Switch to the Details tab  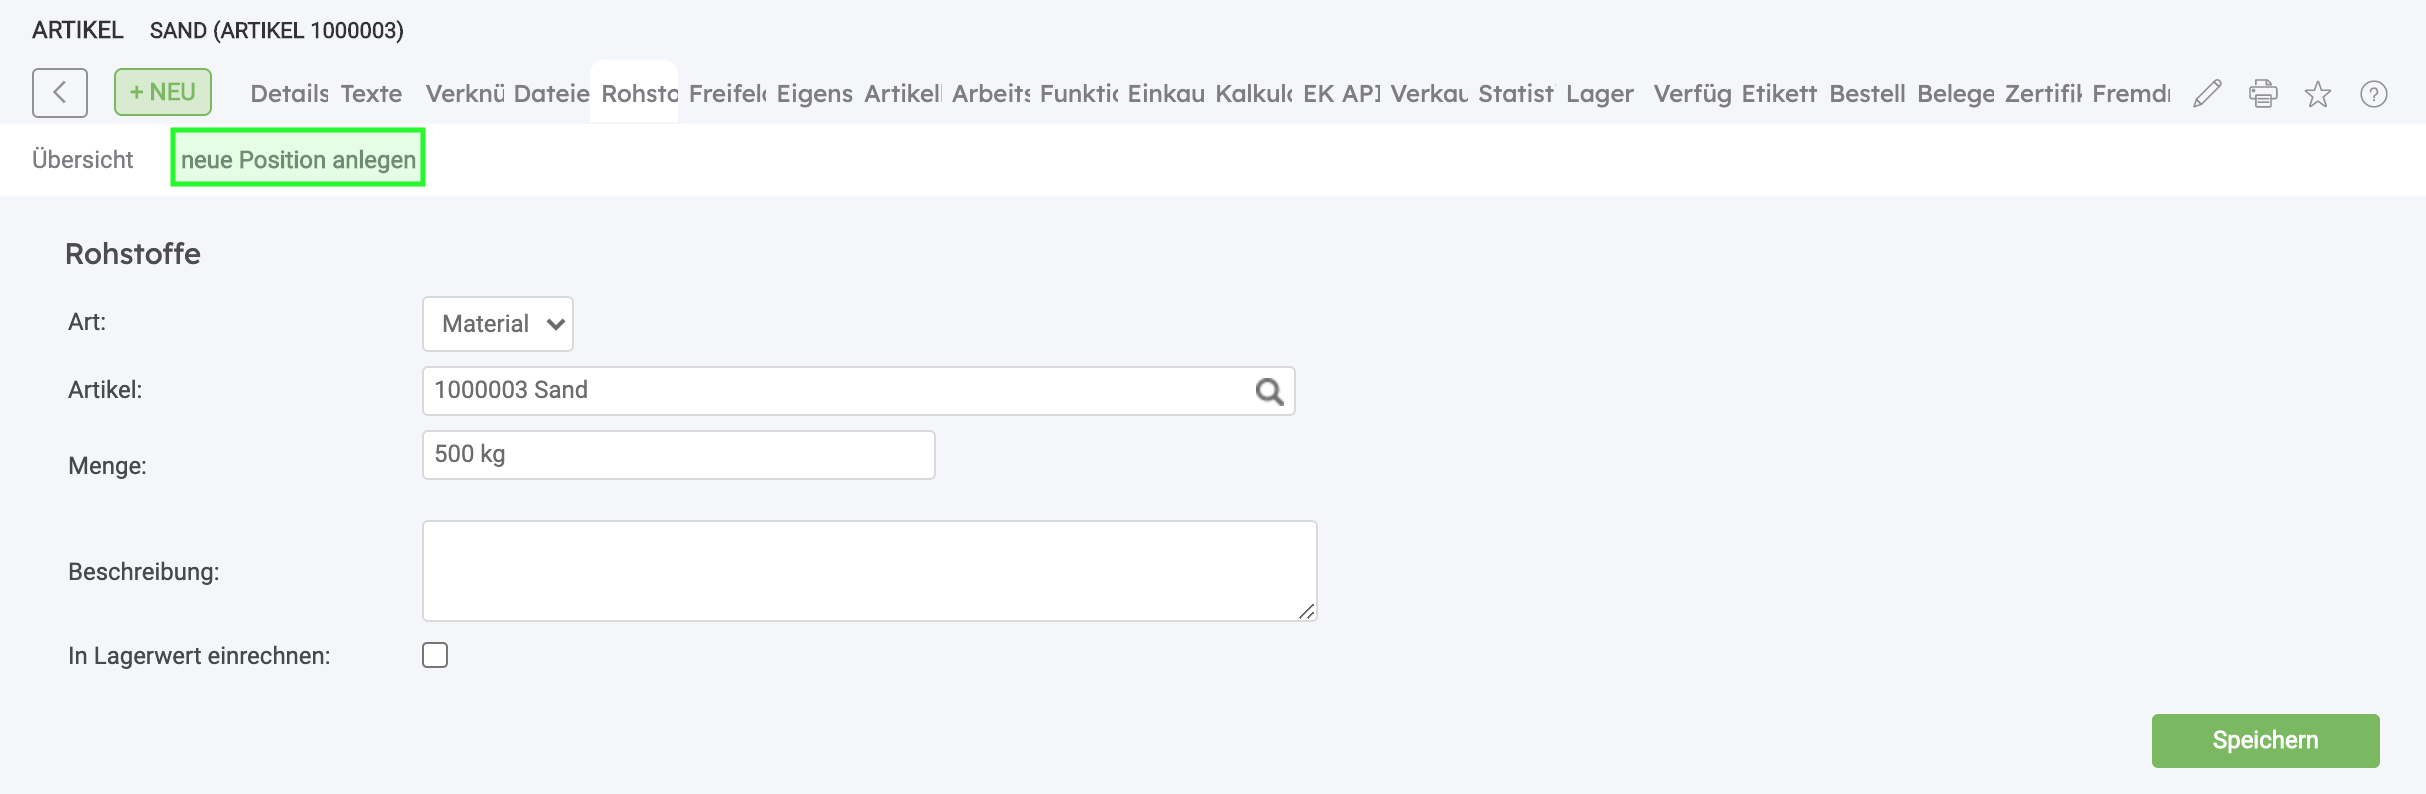pos(289,94)
